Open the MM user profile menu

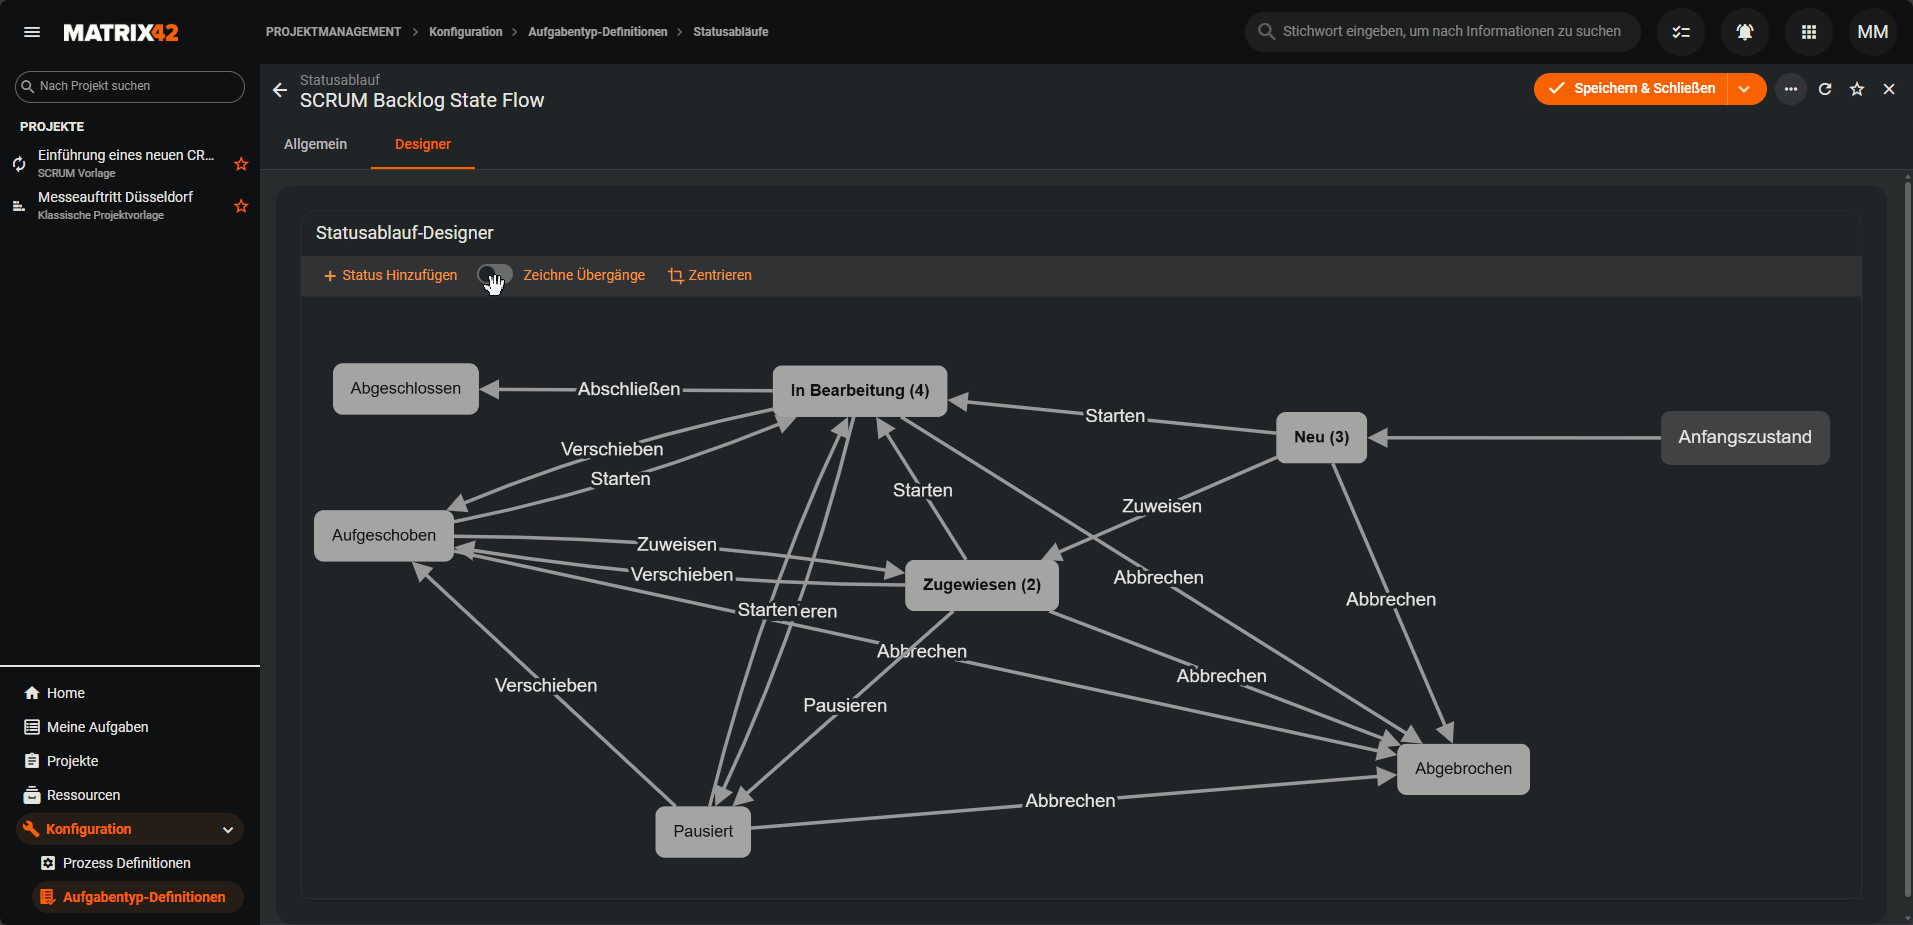[x=1873, y=32]
